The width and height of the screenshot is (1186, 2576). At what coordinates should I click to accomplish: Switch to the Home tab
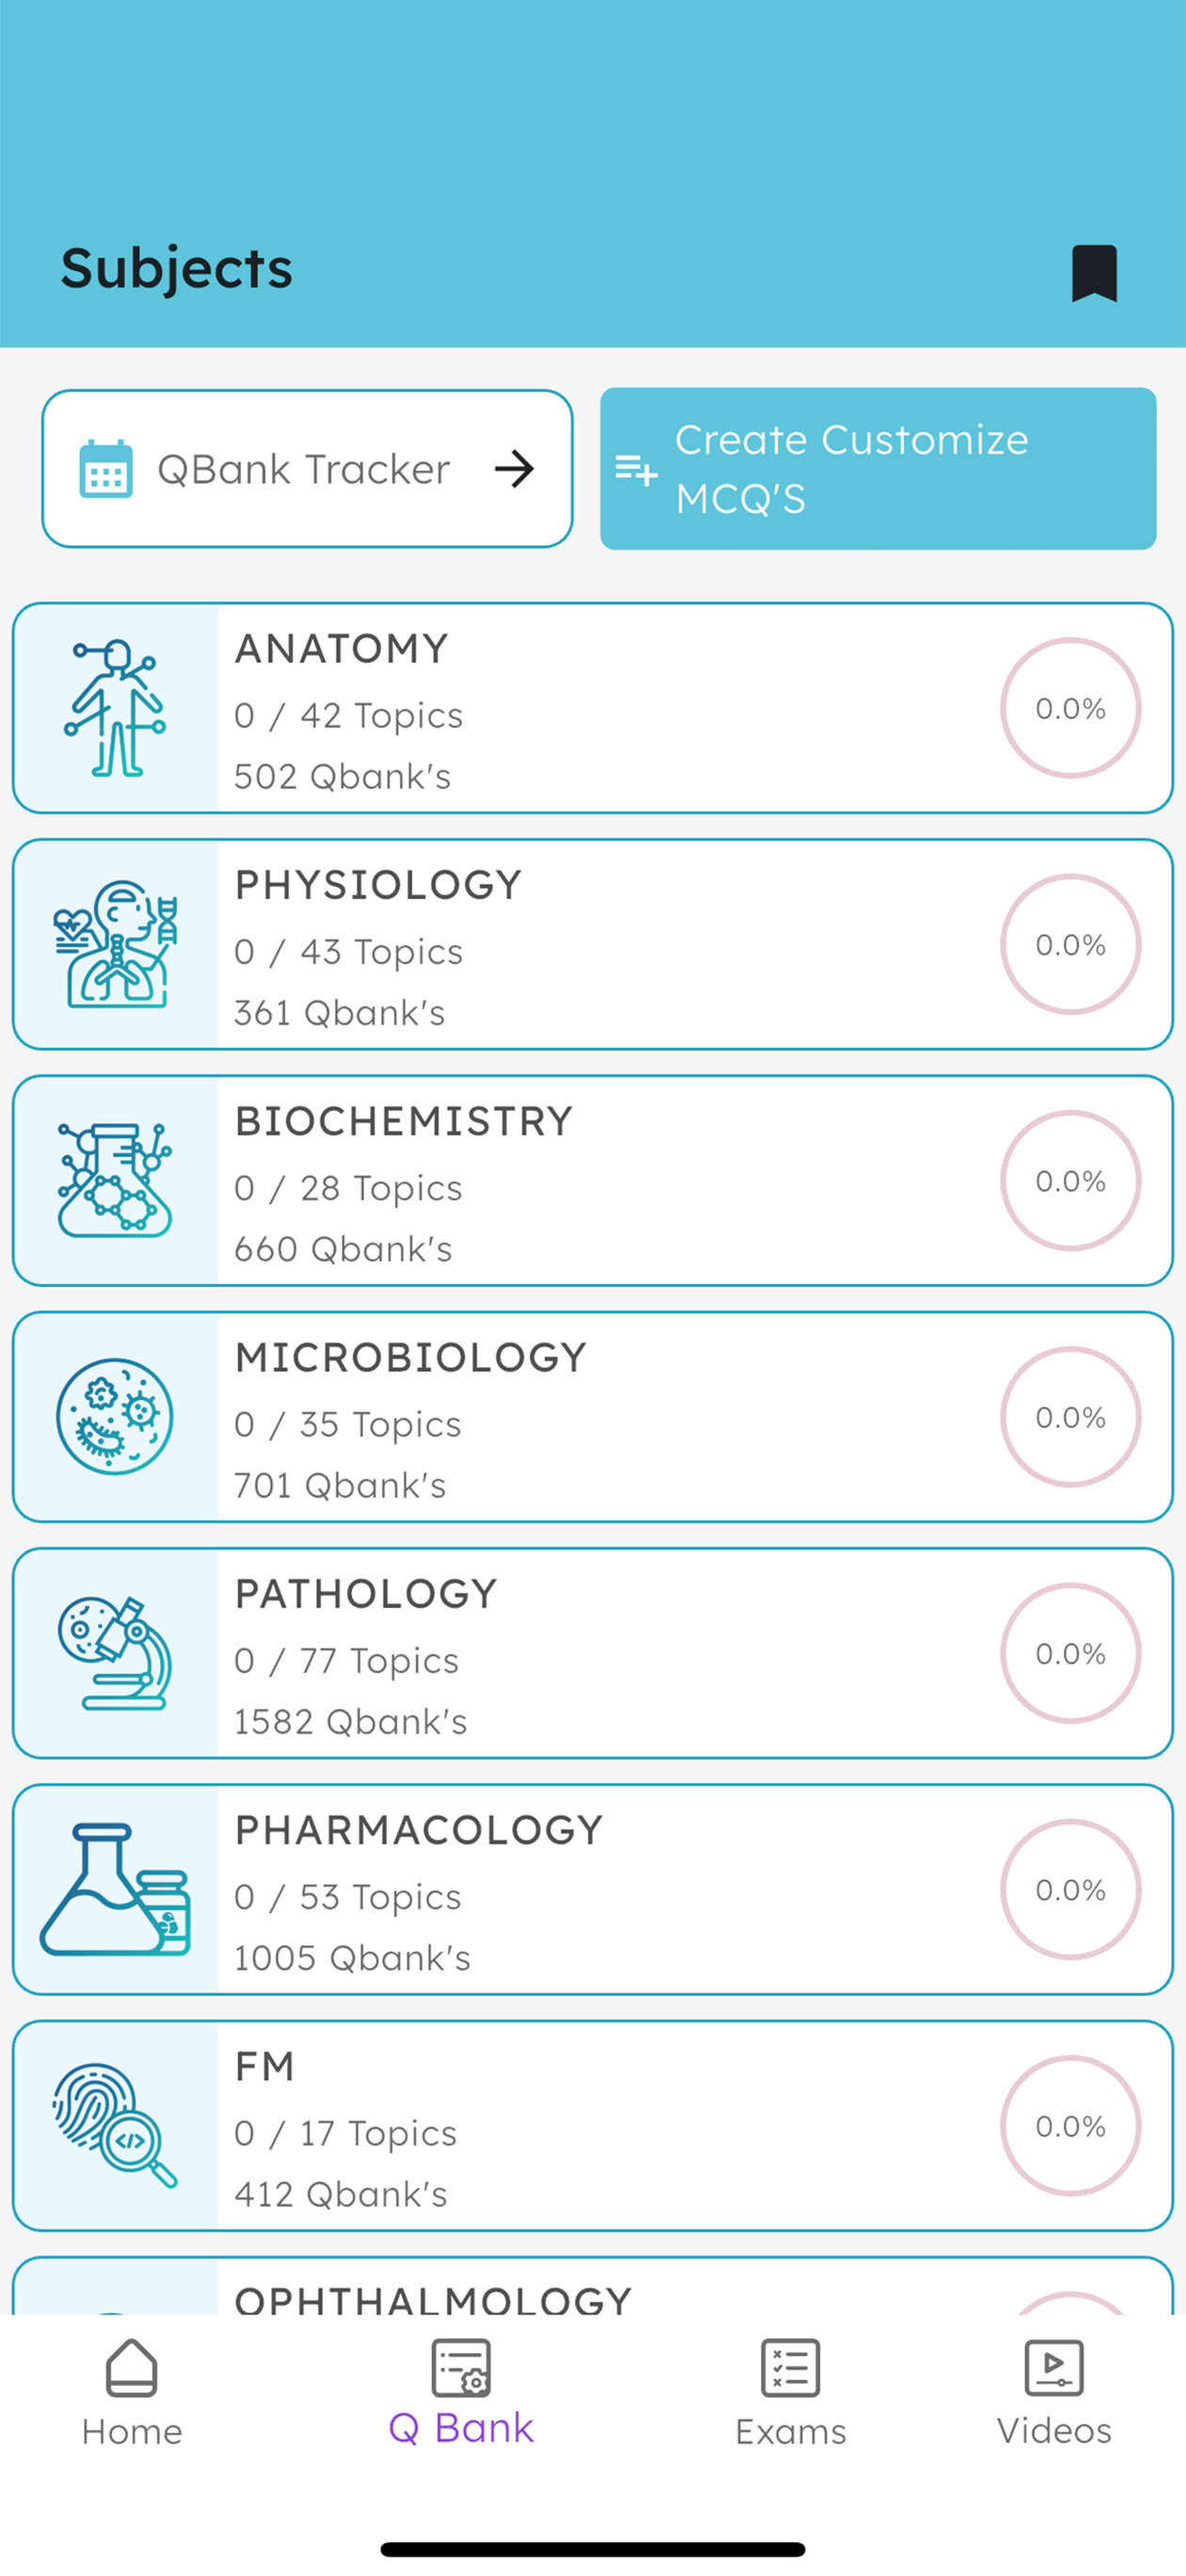pos(132,2393)
